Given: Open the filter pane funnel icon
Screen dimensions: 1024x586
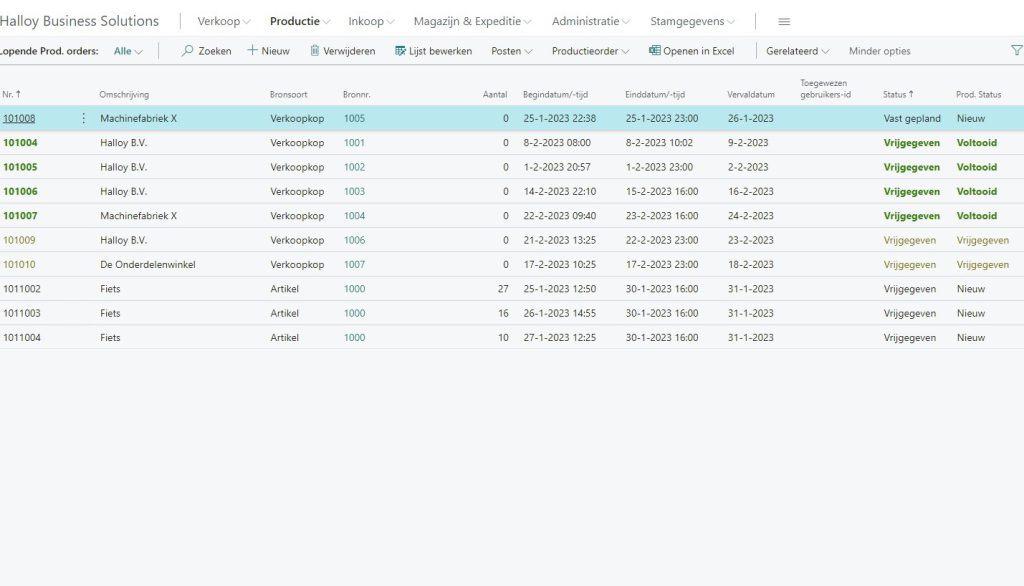Looking at the screenshot, I should tap(1016, 51).
